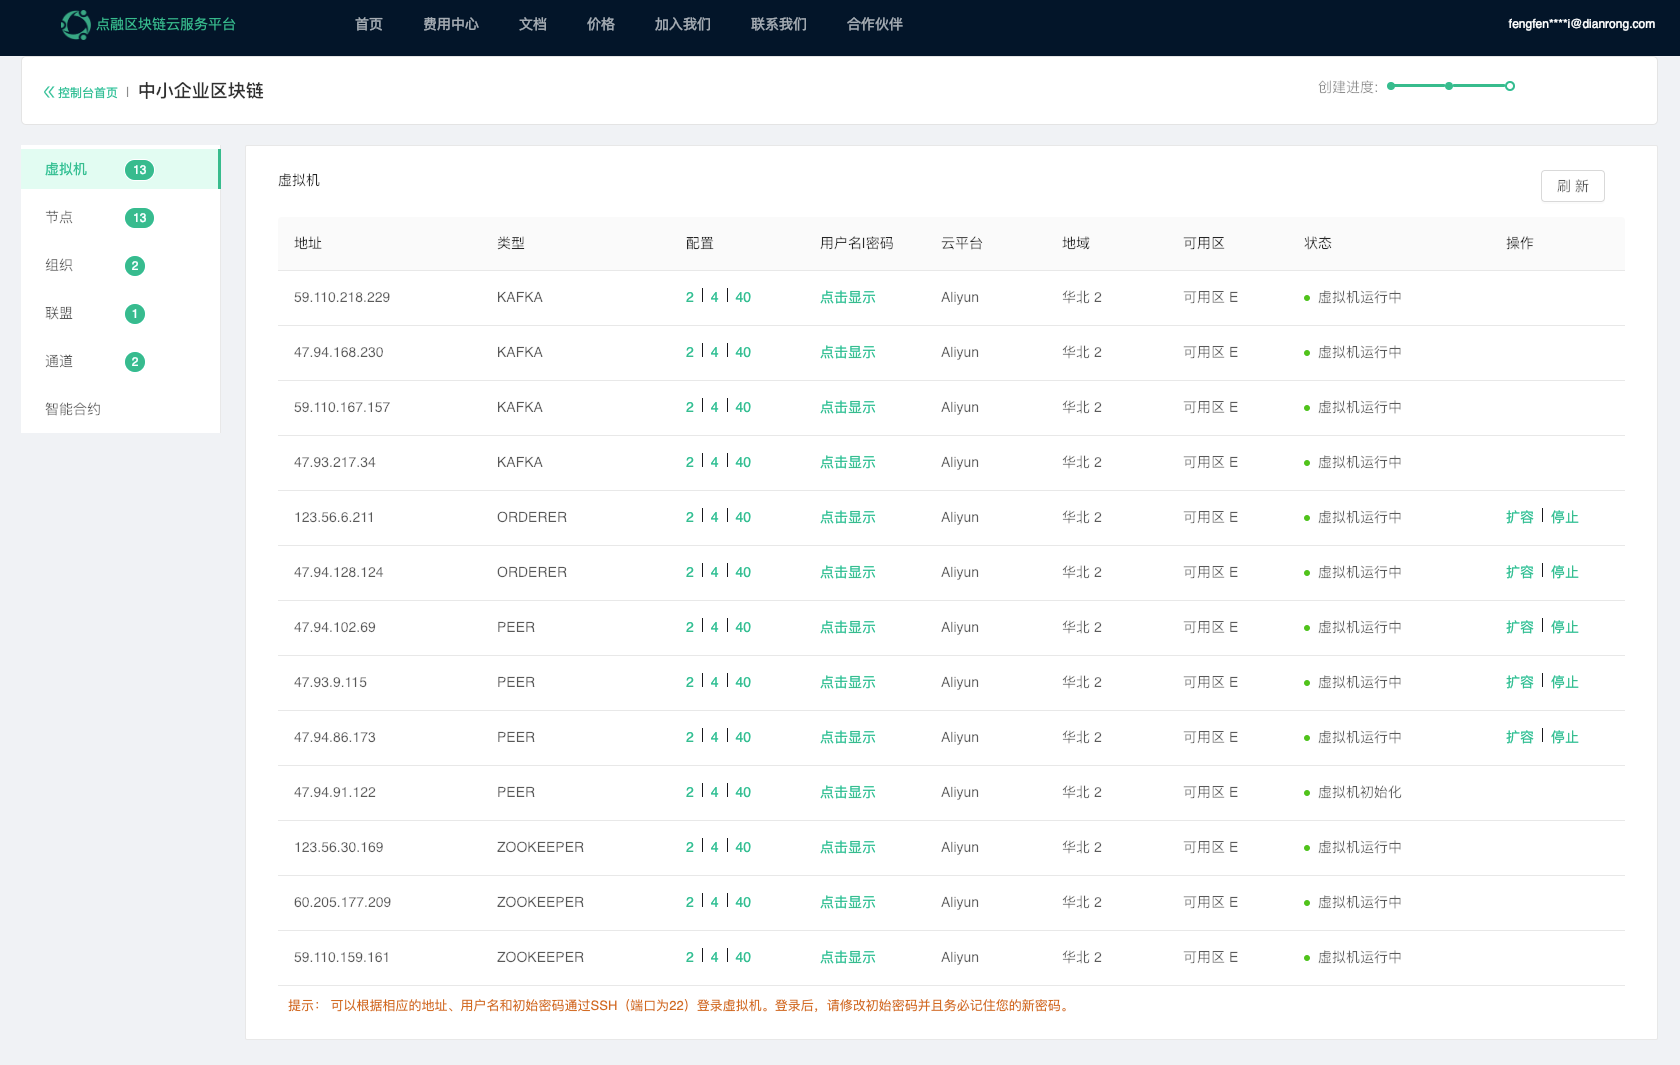1680x1065 pixels.
Task: Click the SSH login hint text
Action: [x=680, y=1005]
